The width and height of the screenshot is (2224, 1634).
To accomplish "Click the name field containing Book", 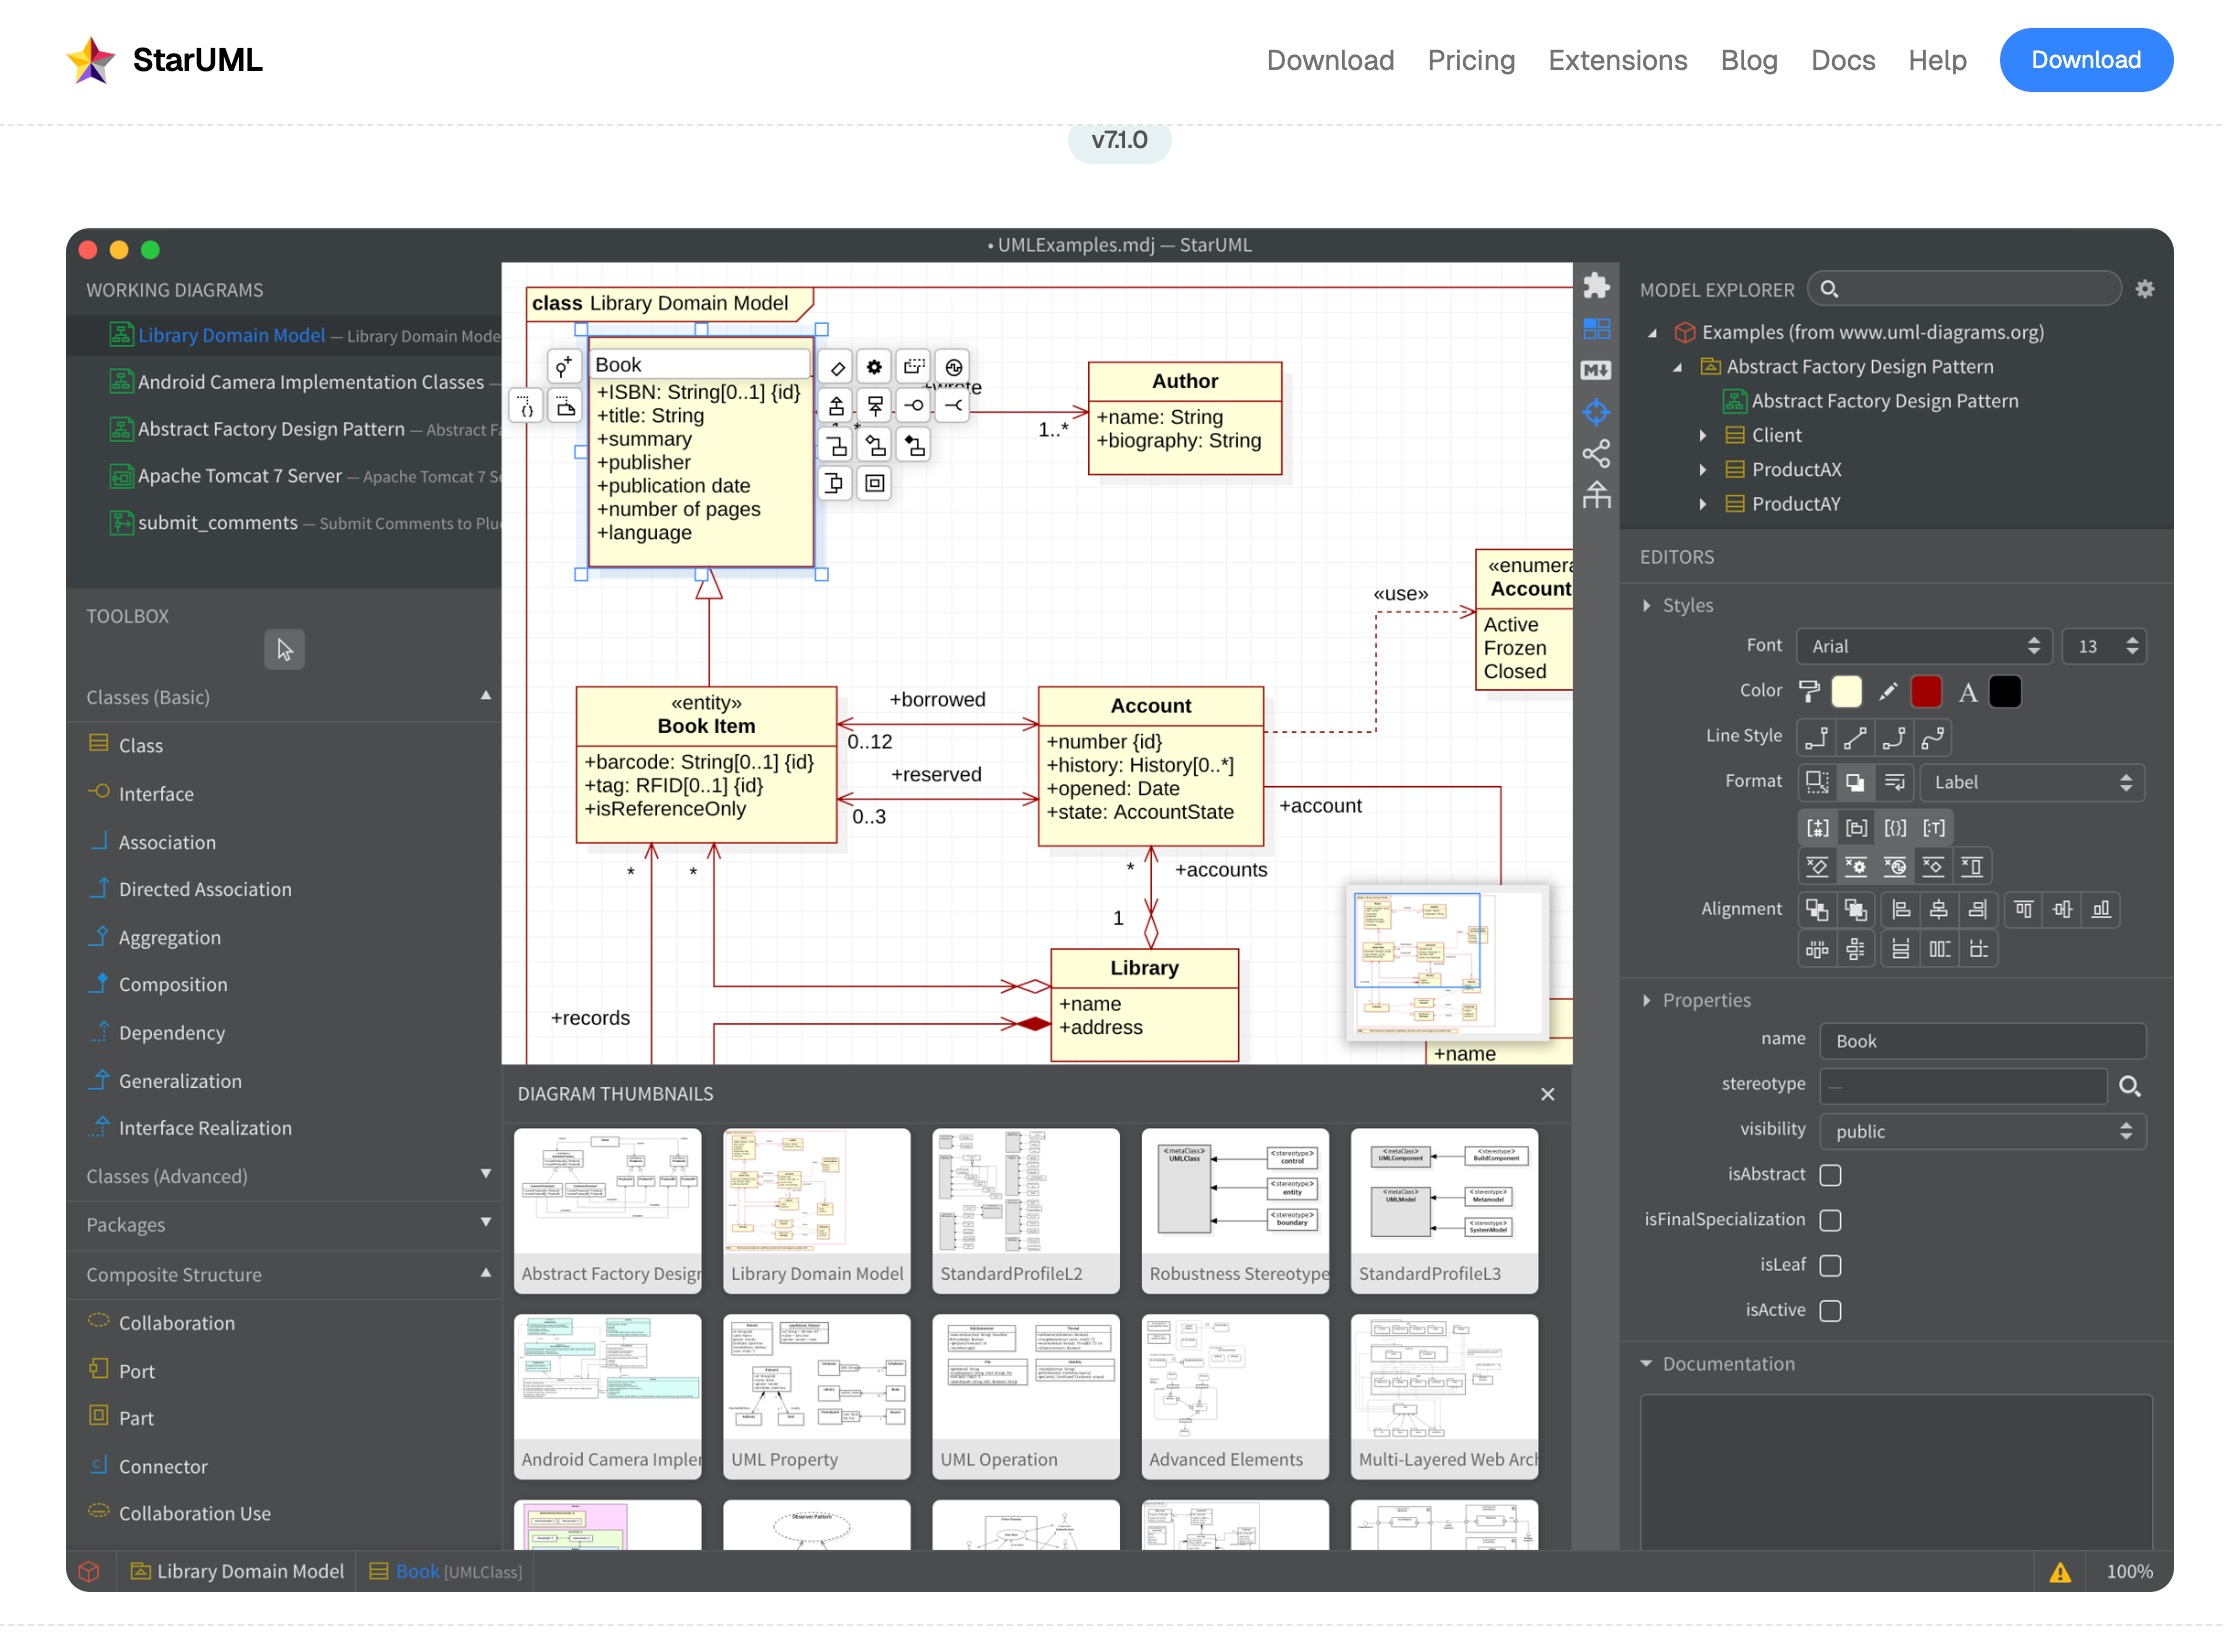I will 1982,1041.
